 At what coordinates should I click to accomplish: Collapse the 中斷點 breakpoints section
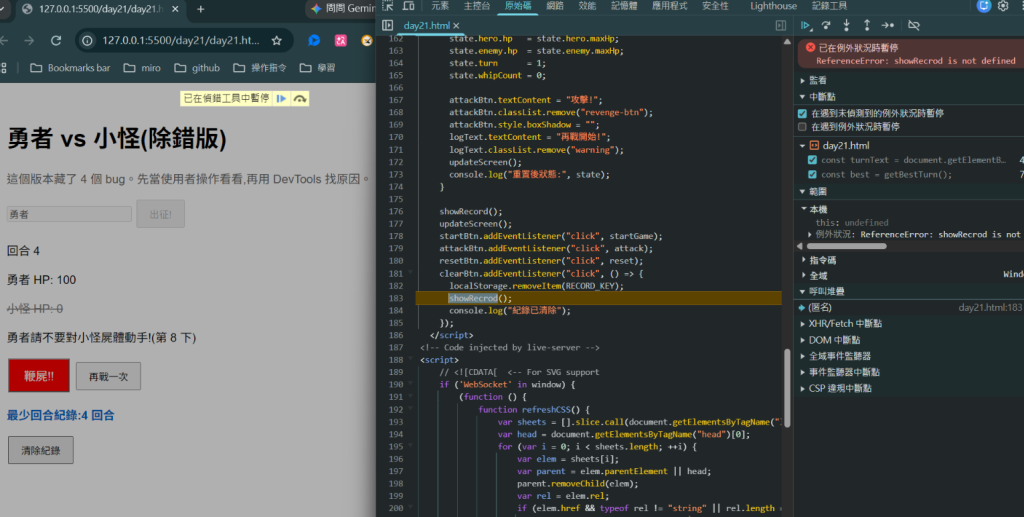[x=803, y=97]
